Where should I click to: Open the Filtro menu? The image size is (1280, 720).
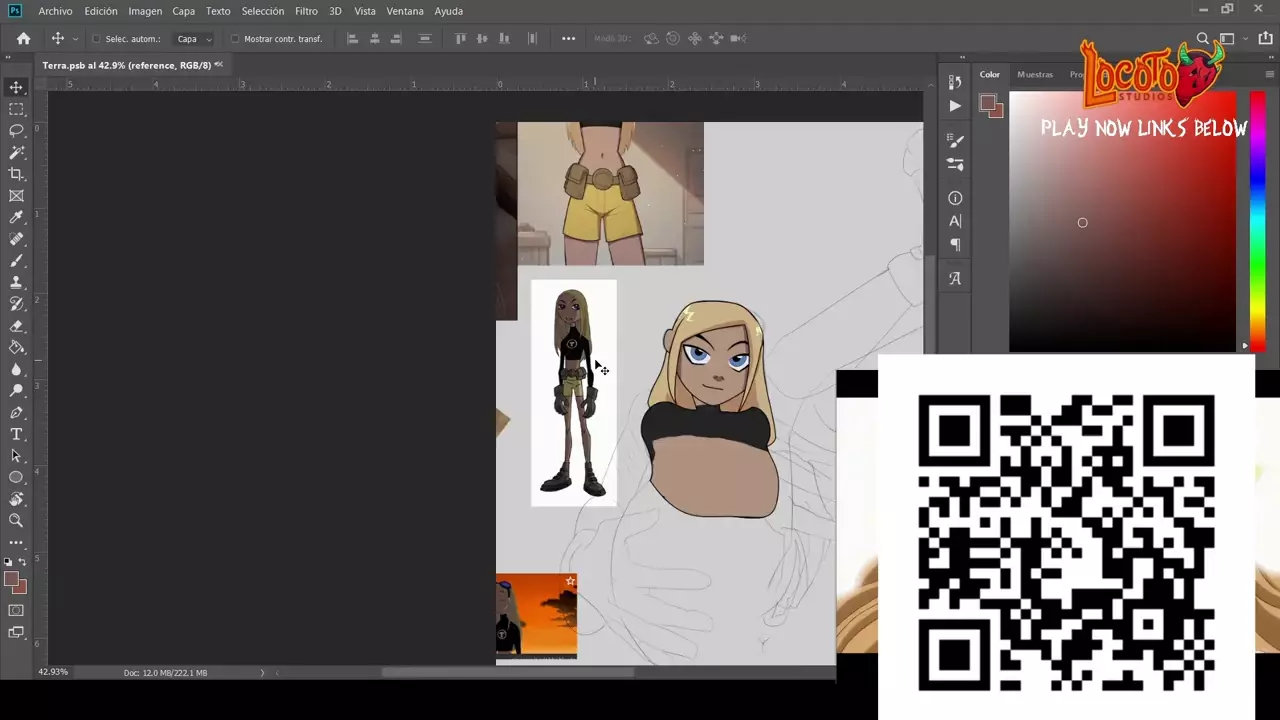tap(306, 11)
